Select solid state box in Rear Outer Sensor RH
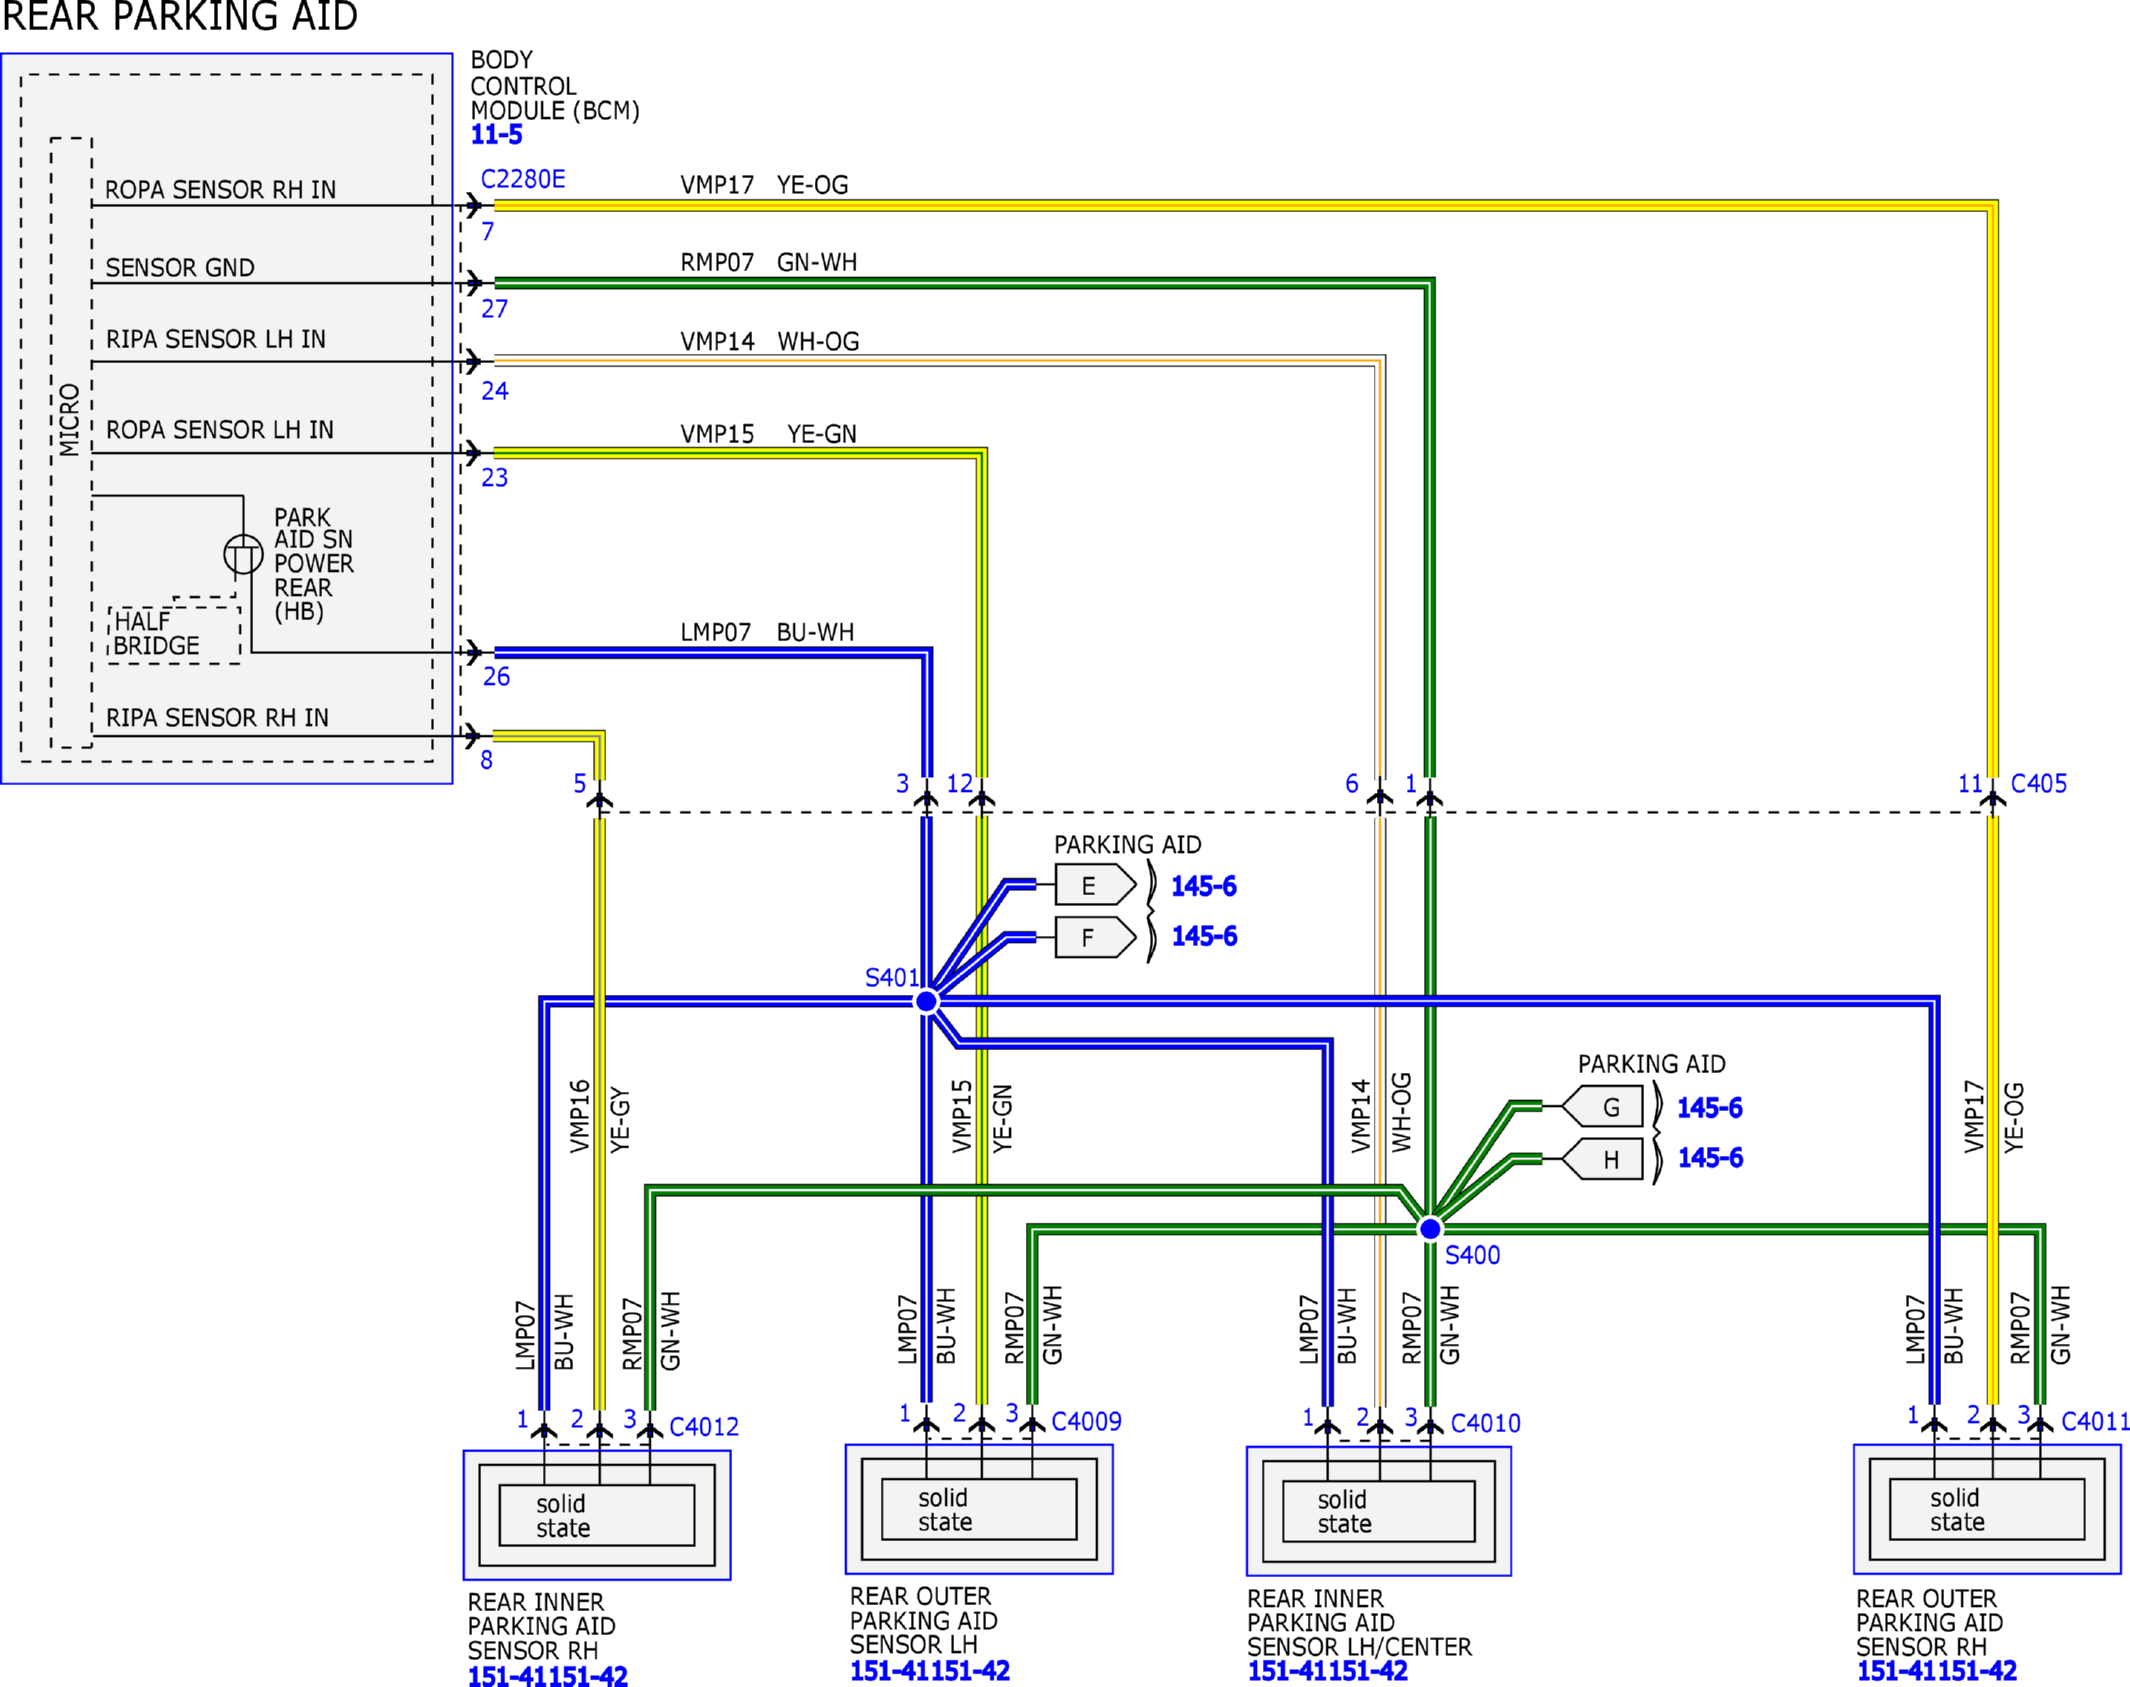The width and height of the screenshot is (2130, 1687). click(1987, 1509)
